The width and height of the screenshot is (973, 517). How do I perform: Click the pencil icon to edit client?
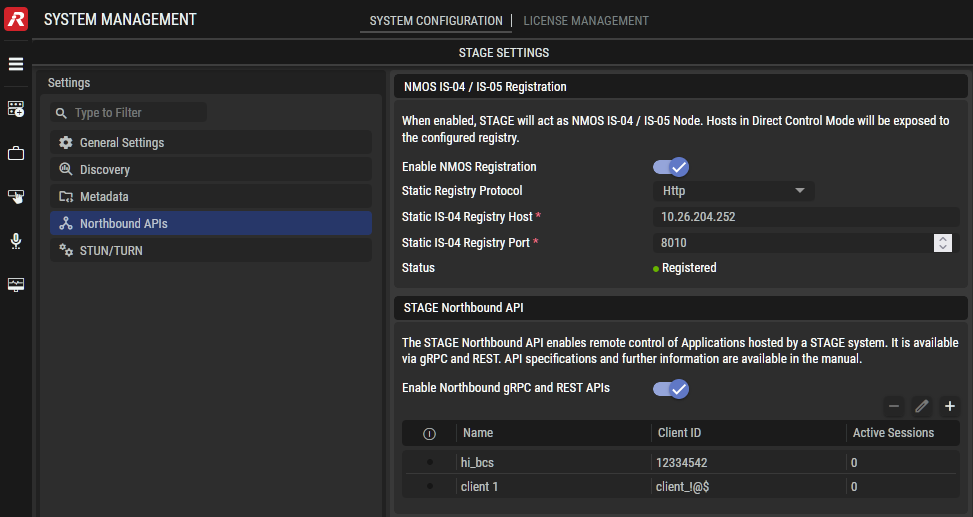pos(921,406)
